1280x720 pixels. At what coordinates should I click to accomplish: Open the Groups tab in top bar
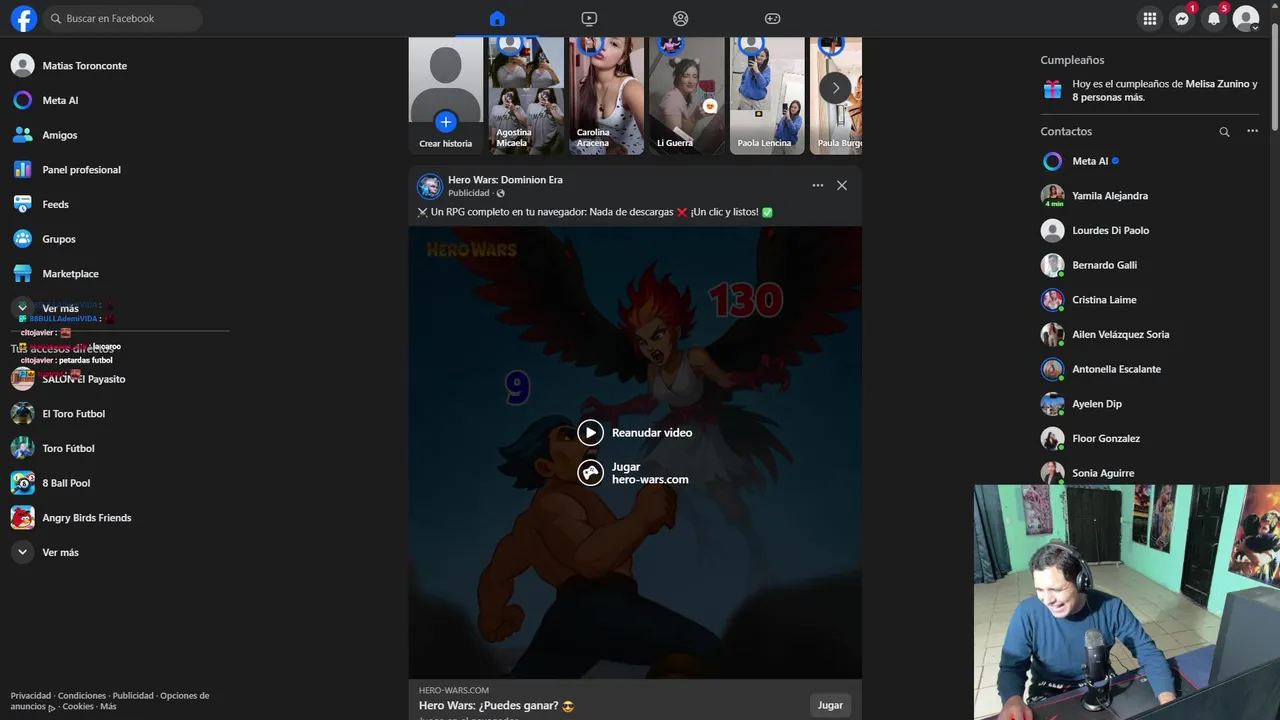(681, 18)
